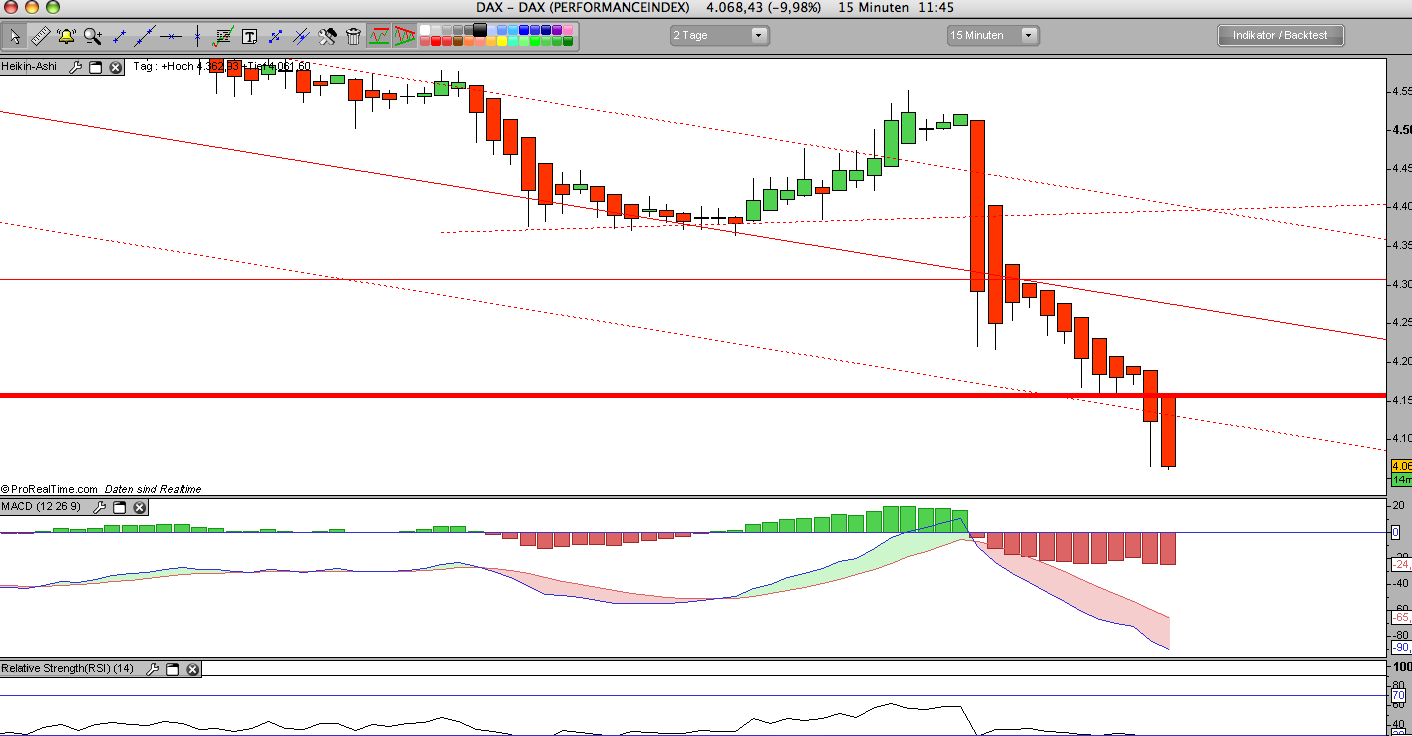Click the ProRealTime.com copyright text
This screenshot has height=736, width=1412.
pyautogui.click(x=49, y=489)
